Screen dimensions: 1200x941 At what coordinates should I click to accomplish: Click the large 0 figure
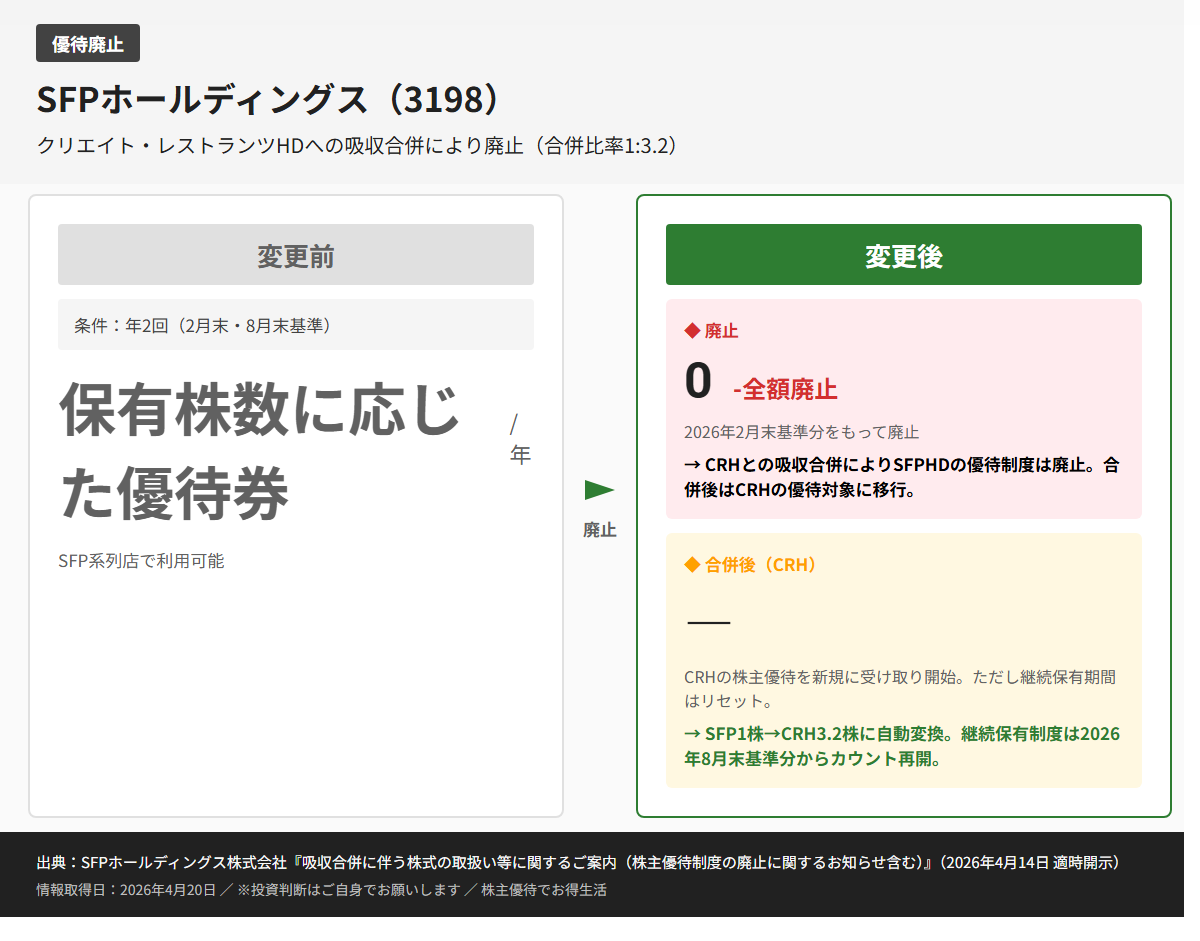698,381
